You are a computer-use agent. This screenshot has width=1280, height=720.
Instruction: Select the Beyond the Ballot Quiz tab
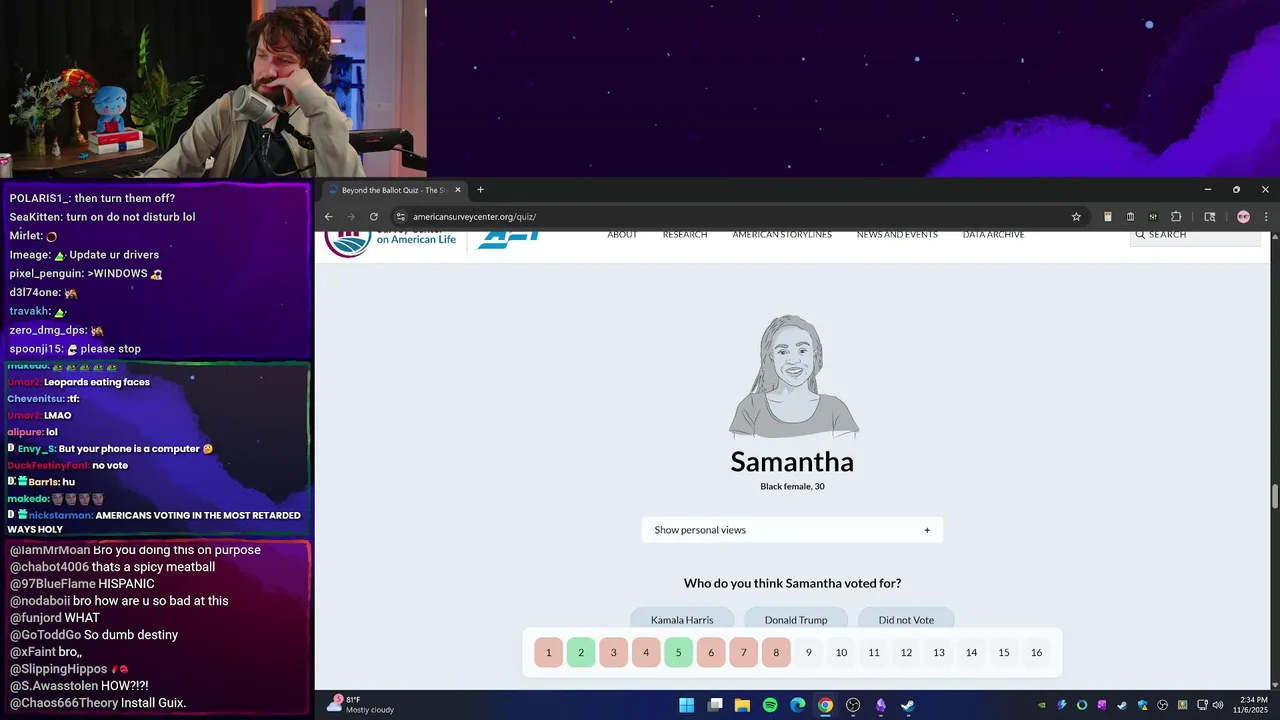(395, 190)
